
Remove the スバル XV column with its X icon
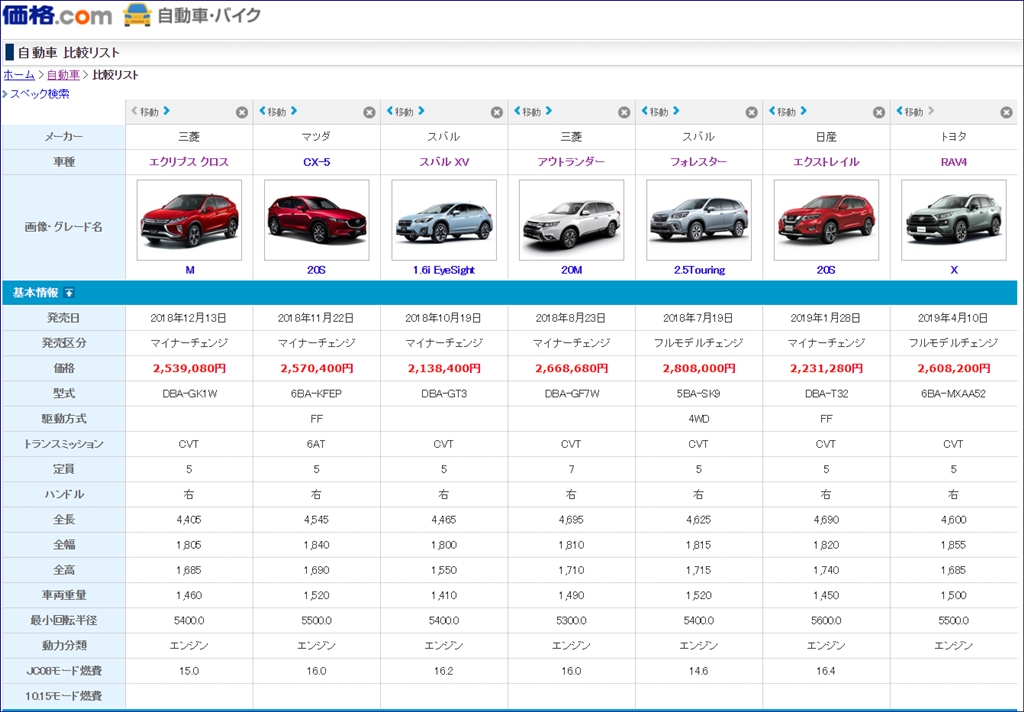[x=496, y=112]
